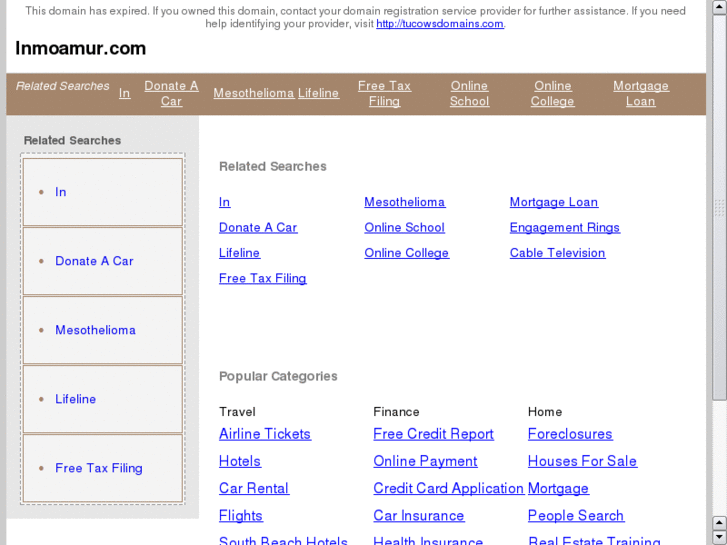727x545 pixels.
Task: Click the 'Popular Categories' heading
Action: point(278,376)
